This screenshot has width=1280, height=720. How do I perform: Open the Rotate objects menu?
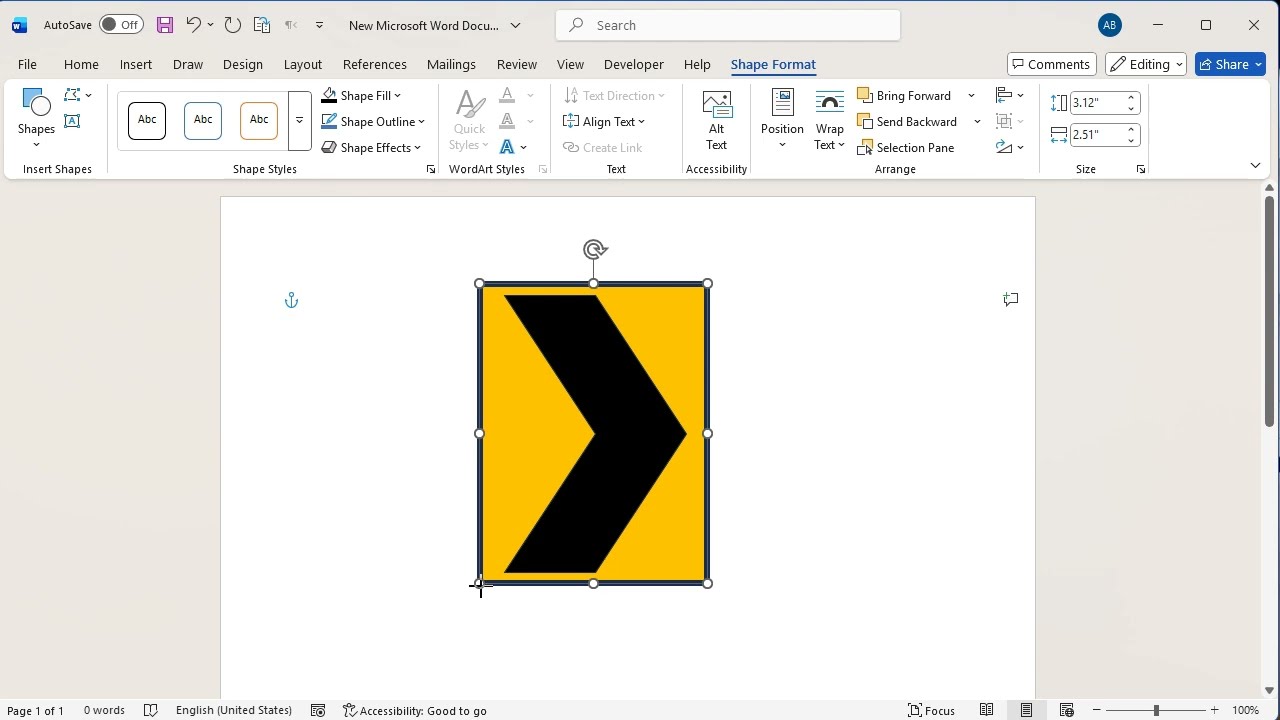(1010, 147)
